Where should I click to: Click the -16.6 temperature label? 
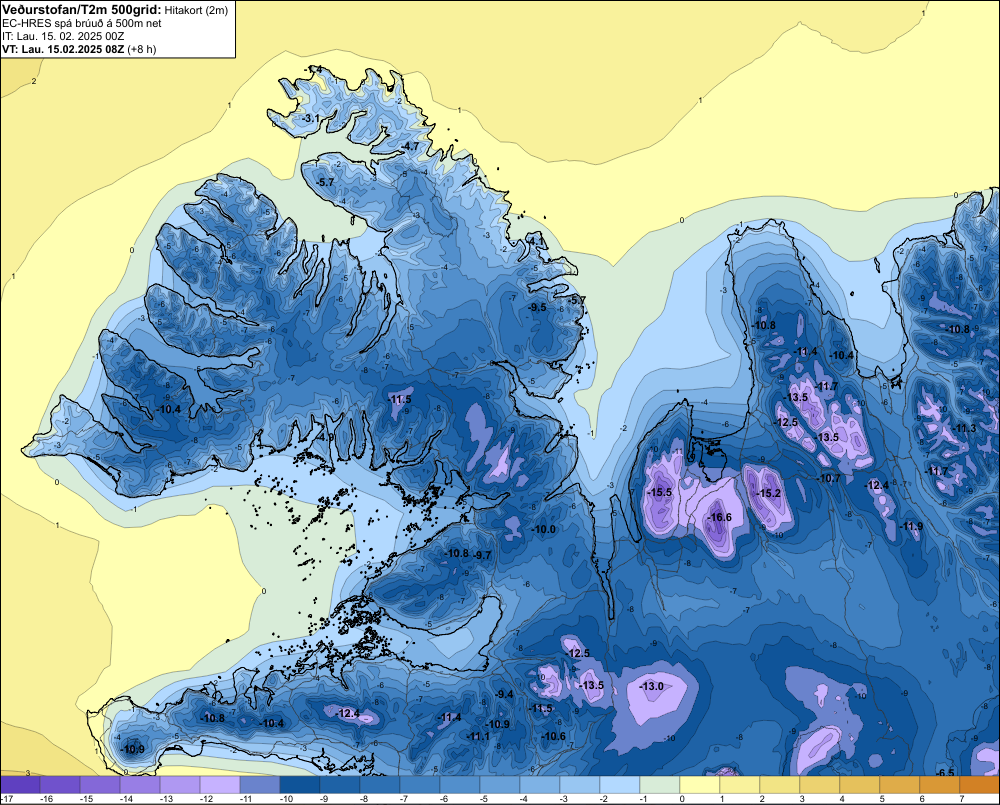coord(720,517)
